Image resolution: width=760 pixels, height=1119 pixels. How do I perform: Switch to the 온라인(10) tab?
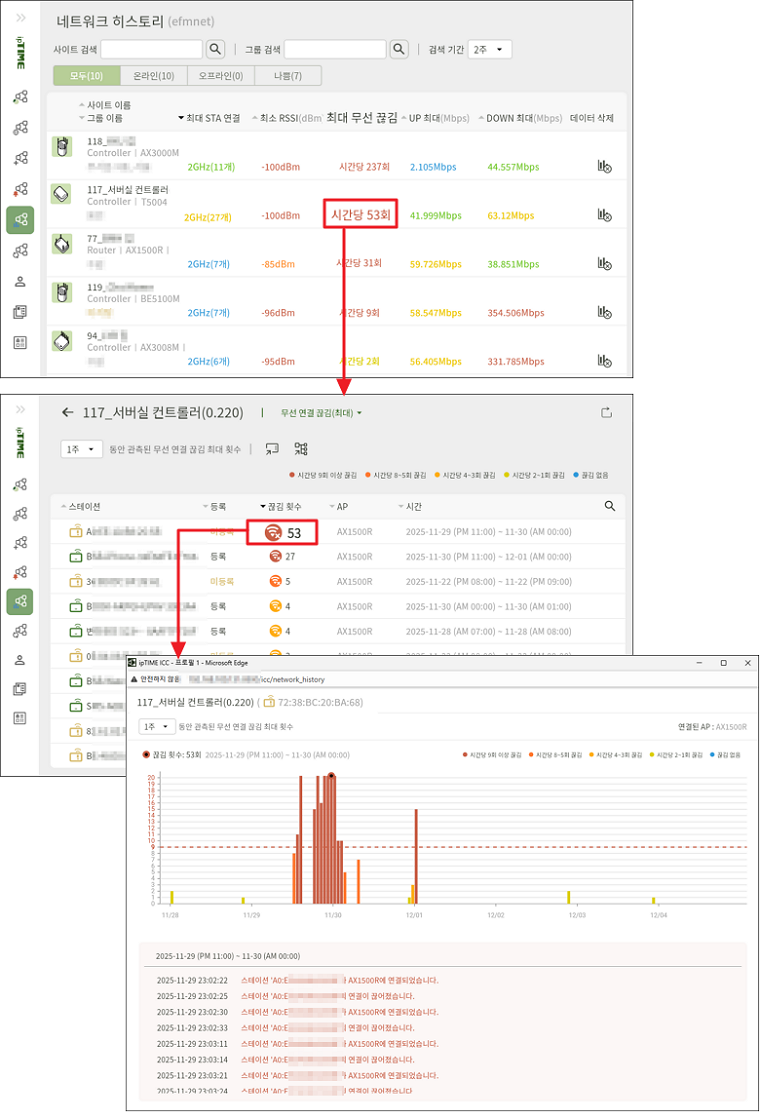[153, 76]
